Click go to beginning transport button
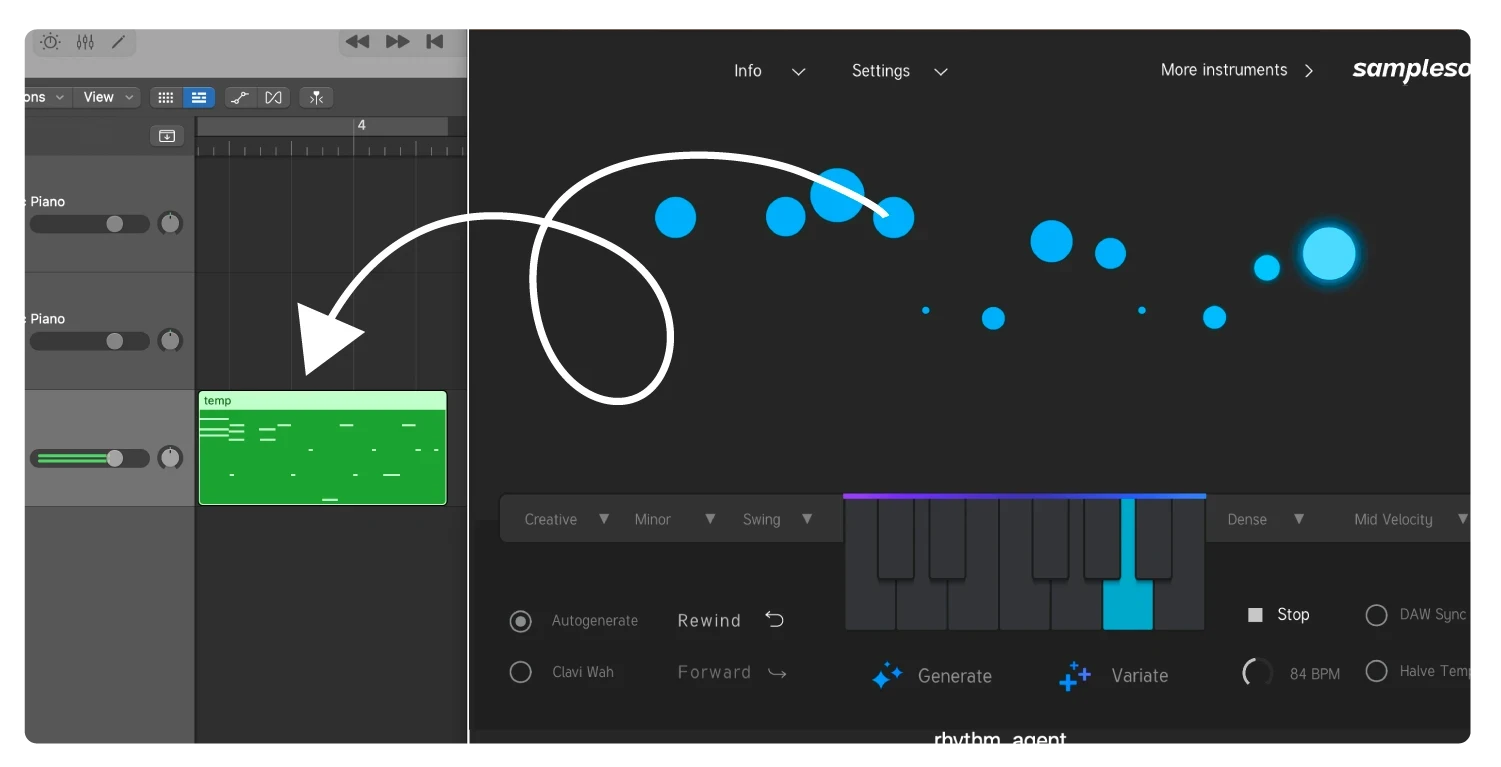This screenshot has height=767, width=1501. point(434,42)
